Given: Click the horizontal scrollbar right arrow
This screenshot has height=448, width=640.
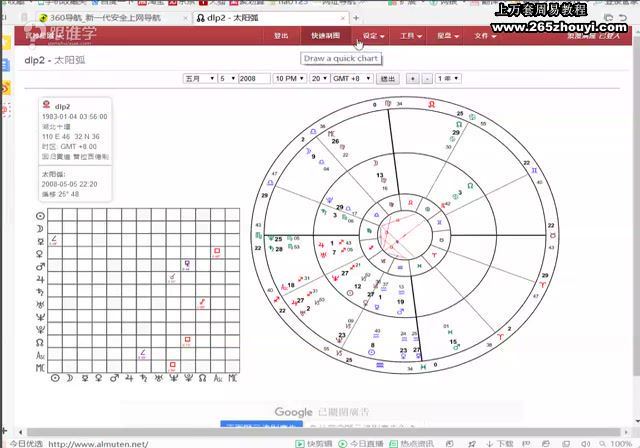Looking at the screenshot, I should pos(627,432).
